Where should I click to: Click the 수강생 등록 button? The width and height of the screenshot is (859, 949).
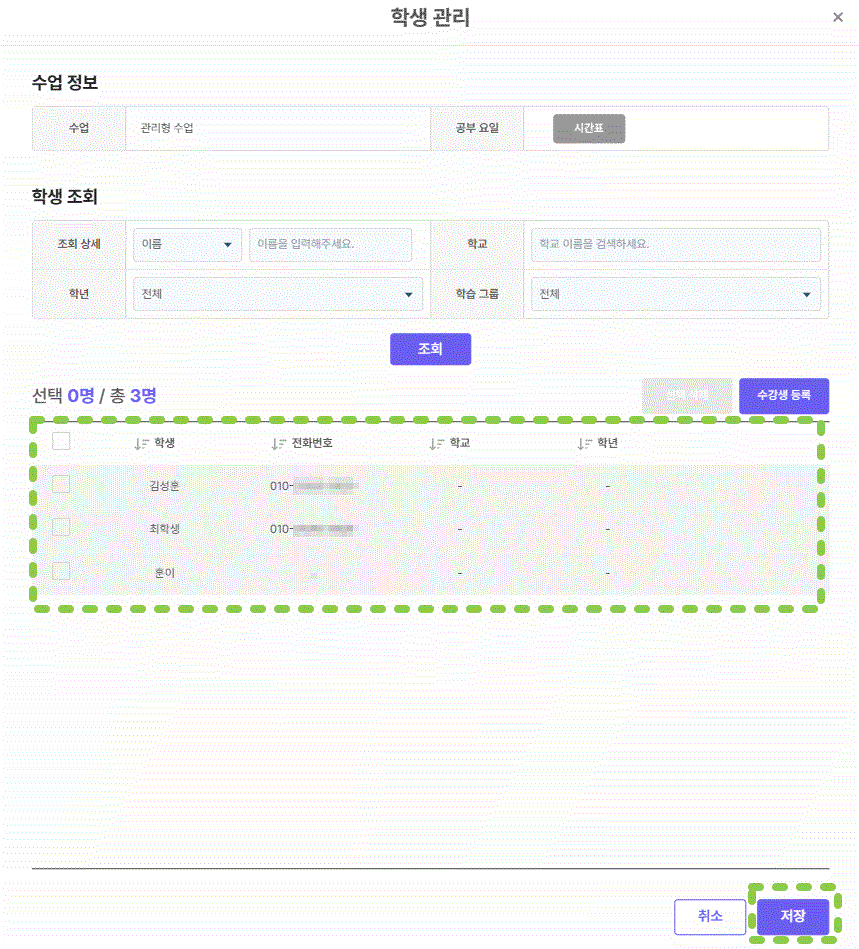pos(783,396)
